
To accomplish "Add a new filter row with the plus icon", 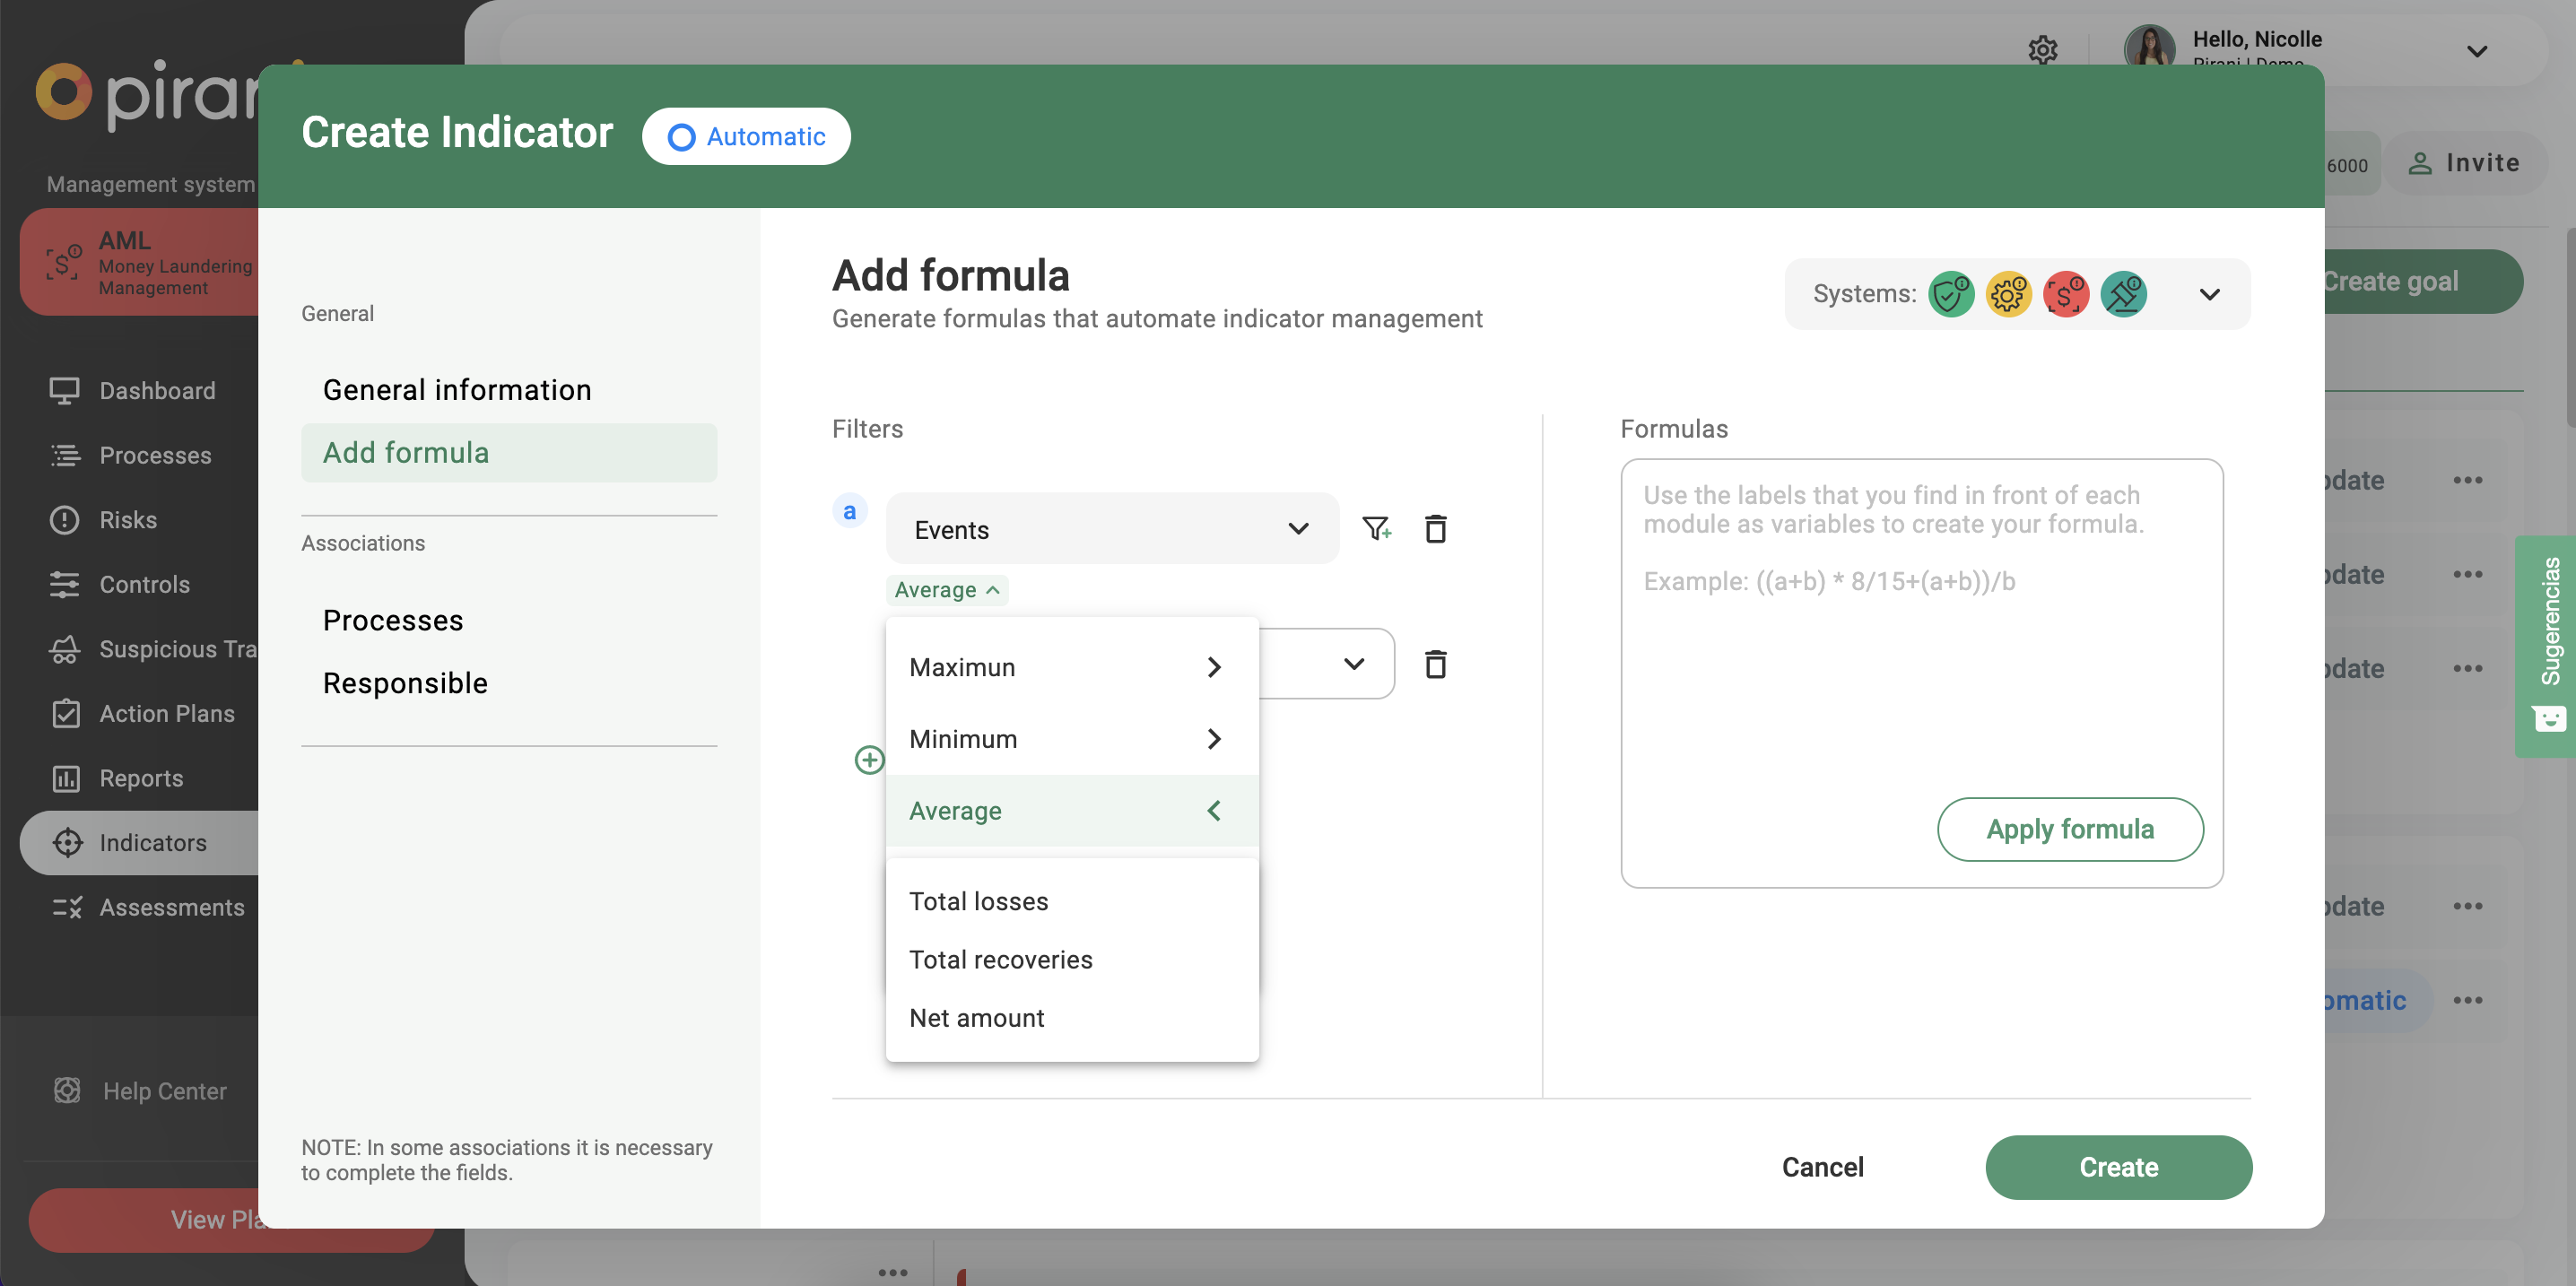I will [x=869, y=760].
